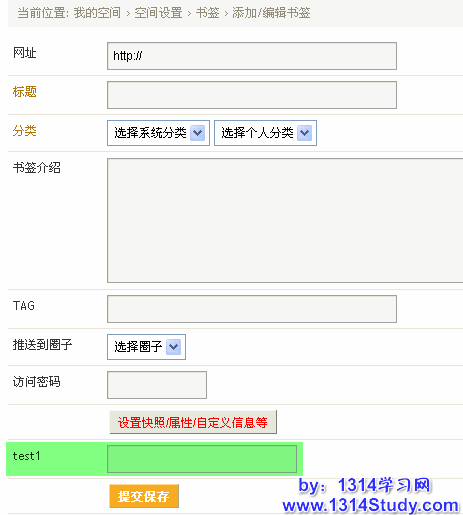Navigate to 书签 breadcrumb link

(207, 13)
